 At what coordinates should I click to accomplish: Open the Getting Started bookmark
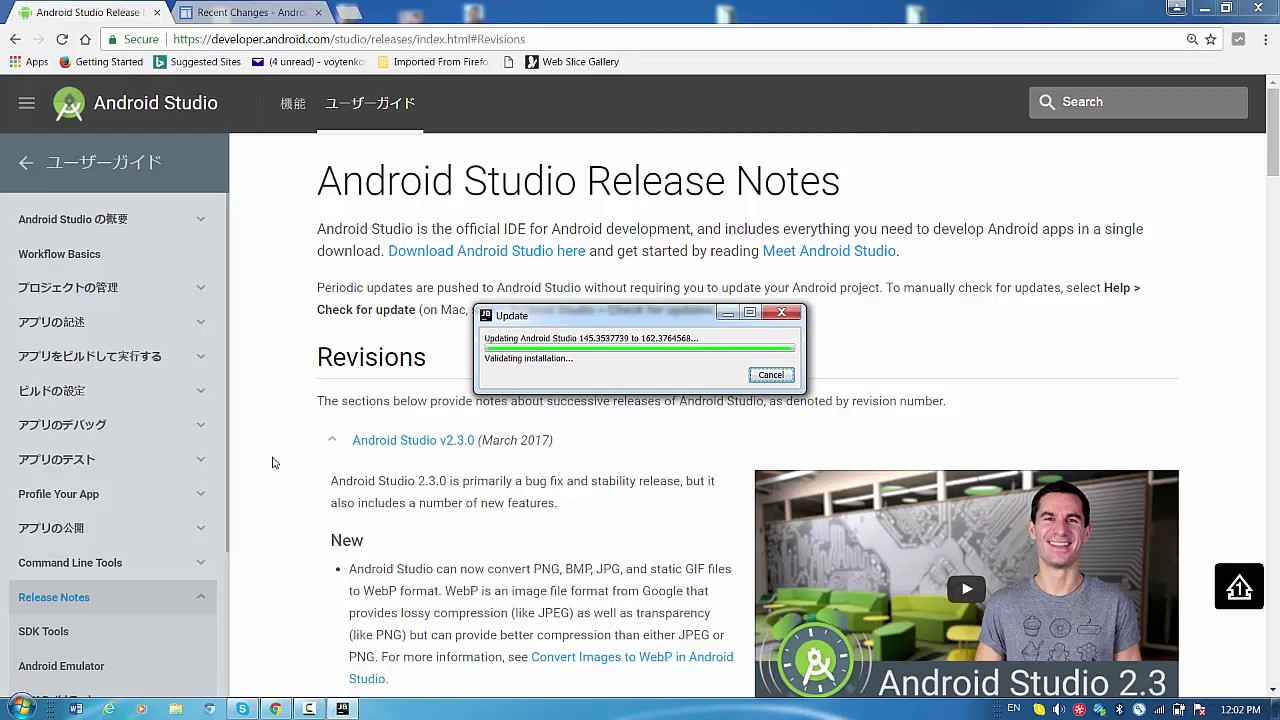(x=100, y=62)
